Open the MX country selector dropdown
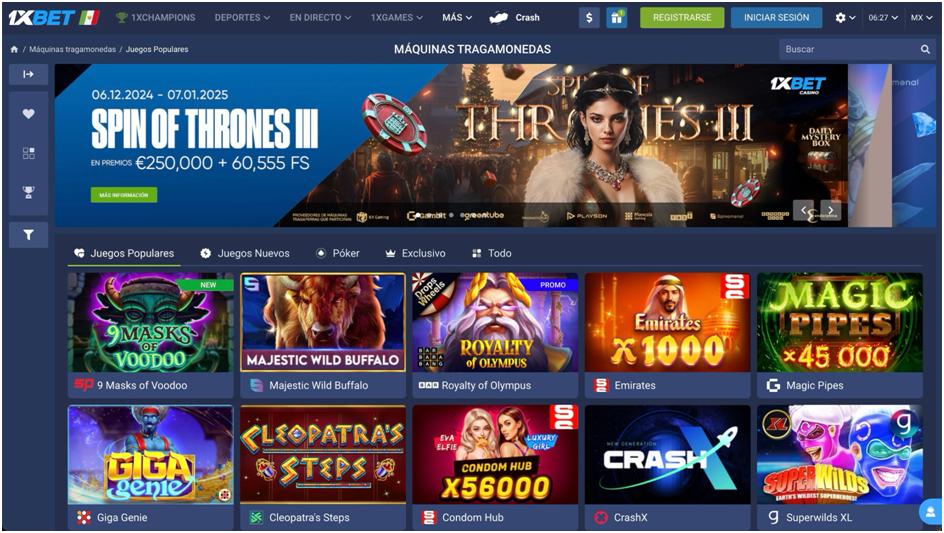 click(x=921, y=17)
